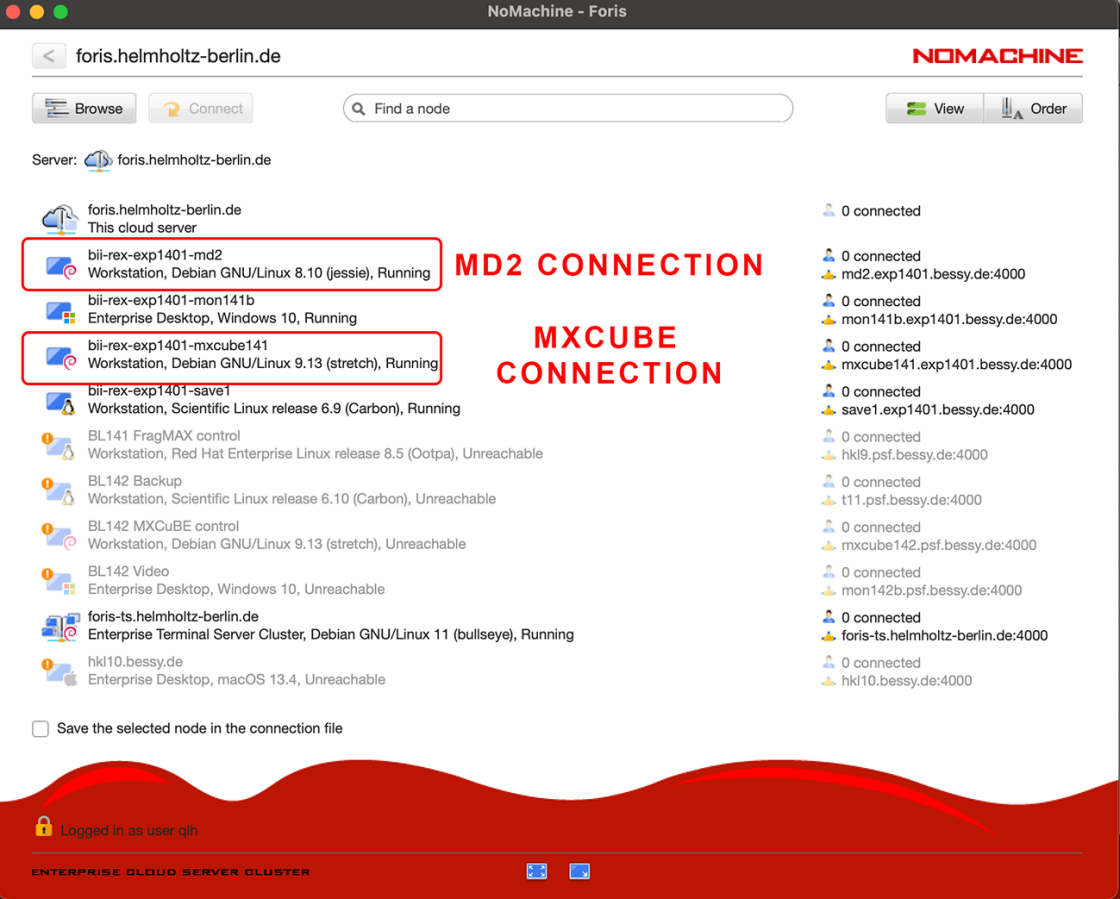Select the bii-rex-exp1401-mxcube141 node icon
Screen dimensions: 1120x899
pos(61,357)
